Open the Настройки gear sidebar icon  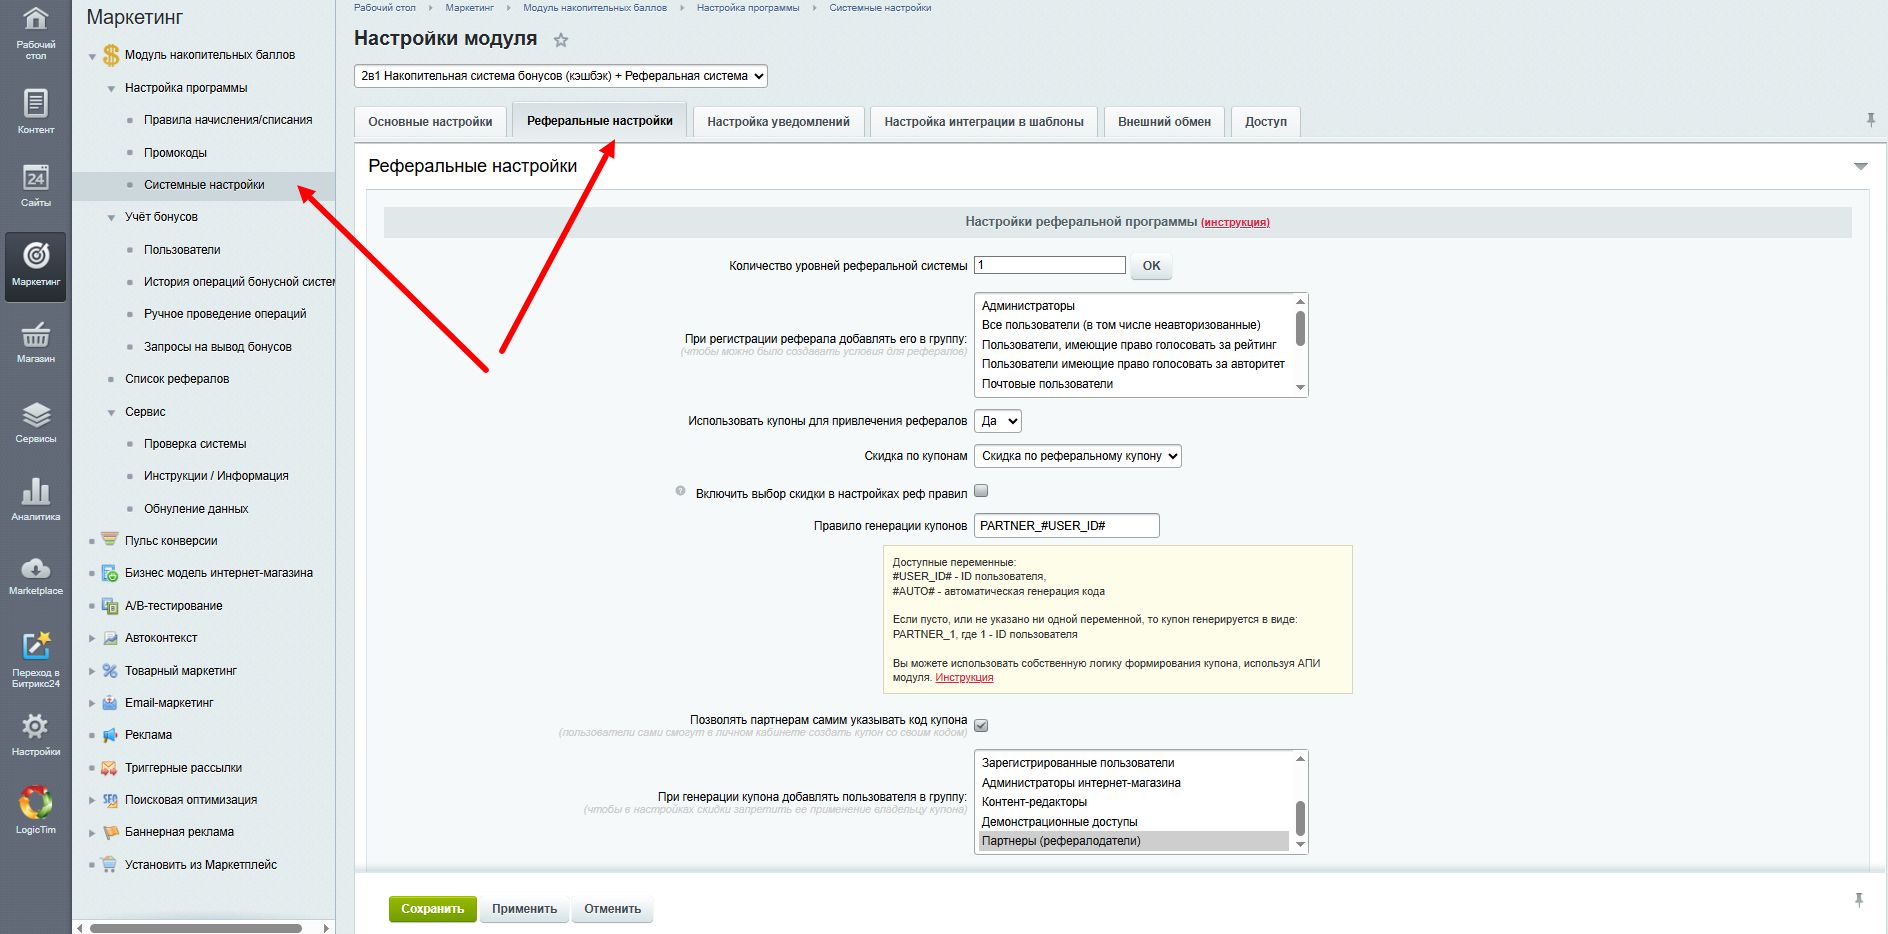[35, 733]
